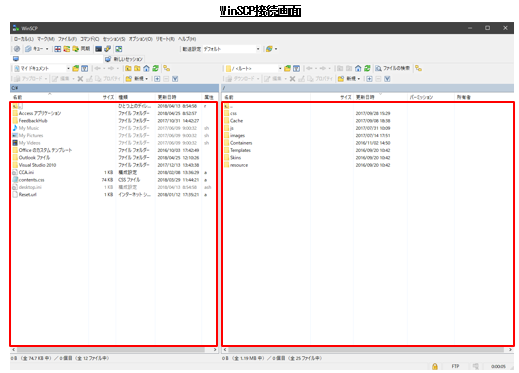Click the remote panel home directory icon

pos(358,68)
